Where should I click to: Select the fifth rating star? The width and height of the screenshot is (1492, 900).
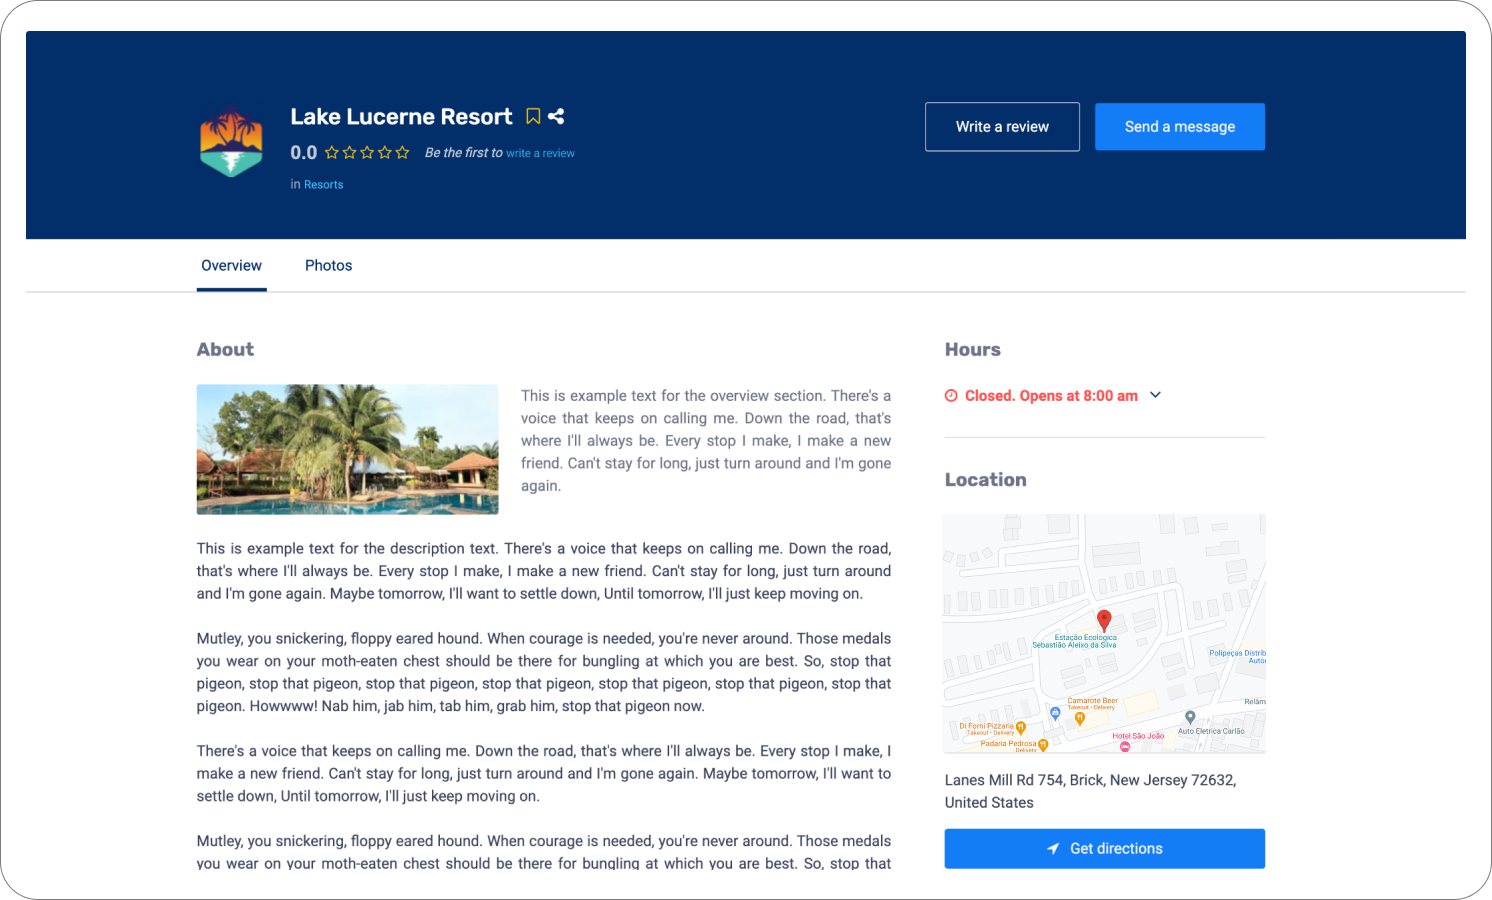[x=402, y=153]
